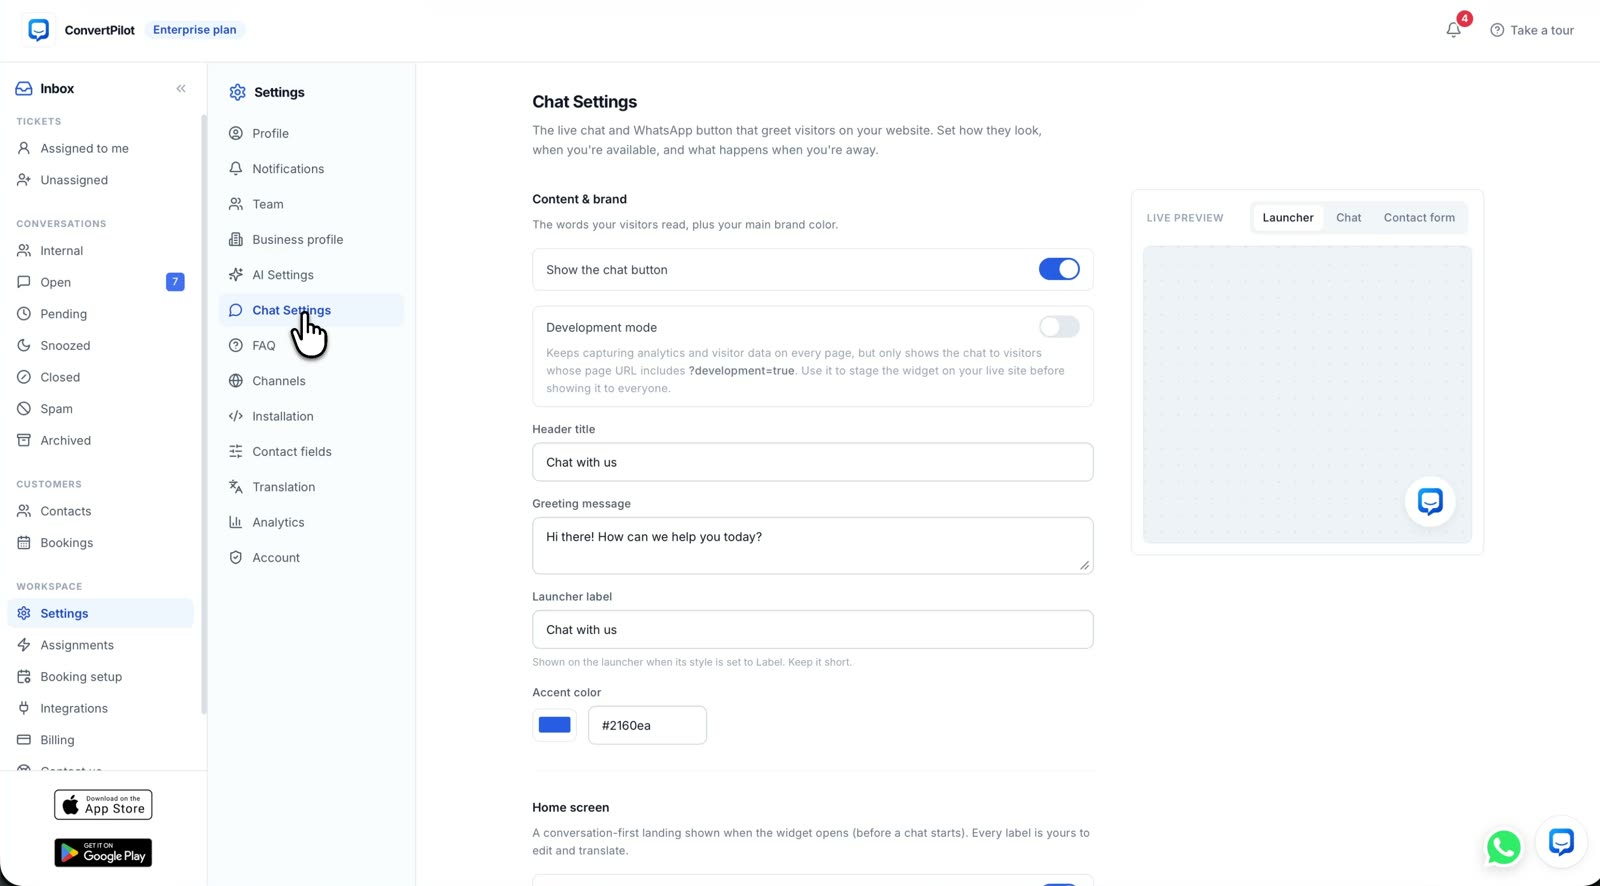Collapse the Inbox sidebar with the chevron
Viewport: 1600px width, 886px height.
(181, 88)
